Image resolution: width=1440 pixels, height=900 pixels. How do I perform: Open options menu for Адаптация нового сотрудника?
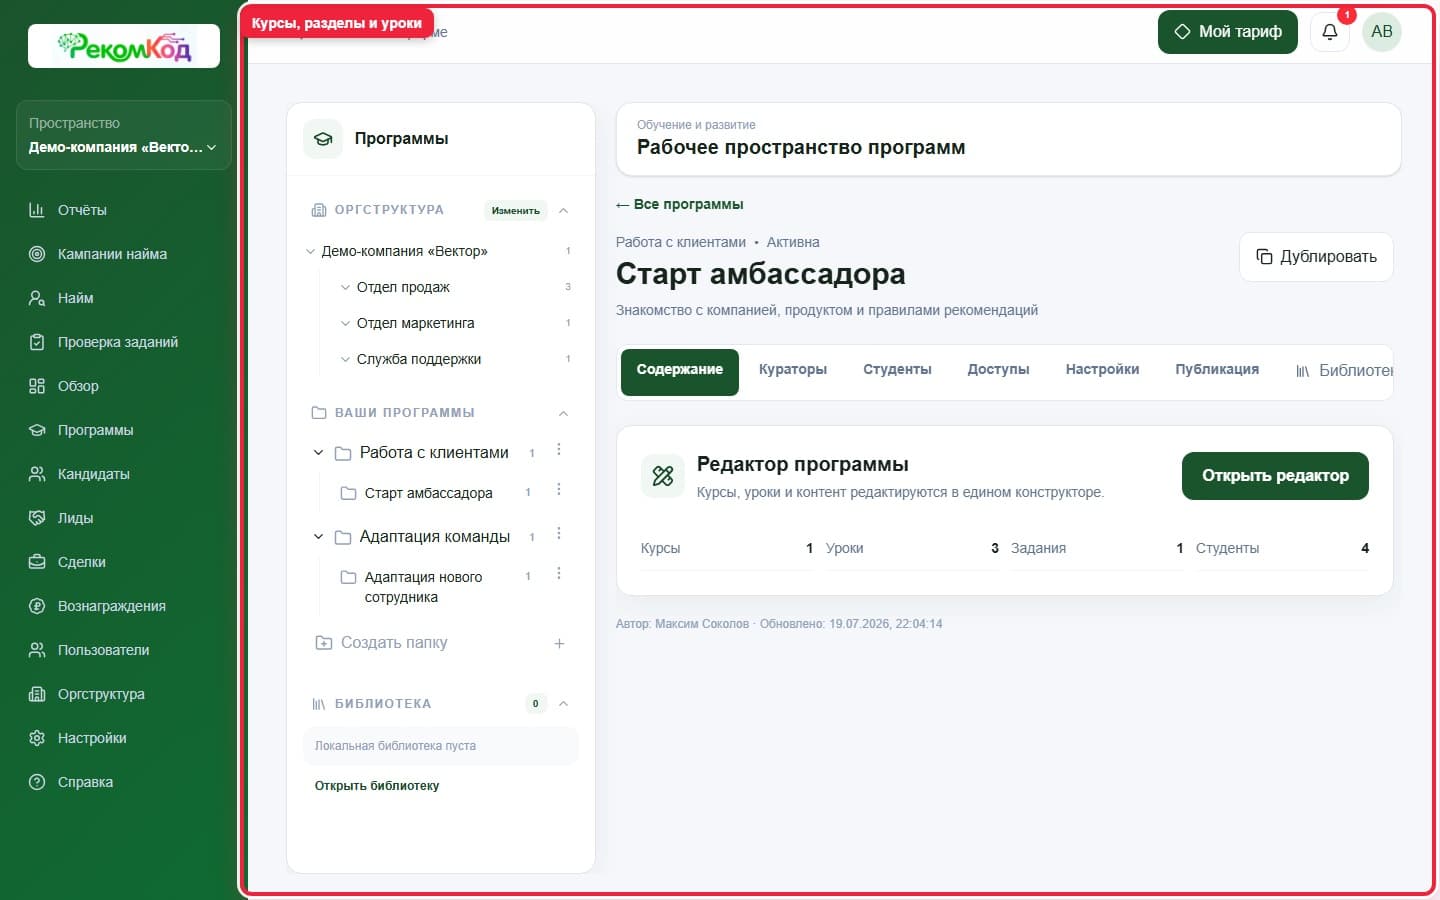click(x=559, y=574)
